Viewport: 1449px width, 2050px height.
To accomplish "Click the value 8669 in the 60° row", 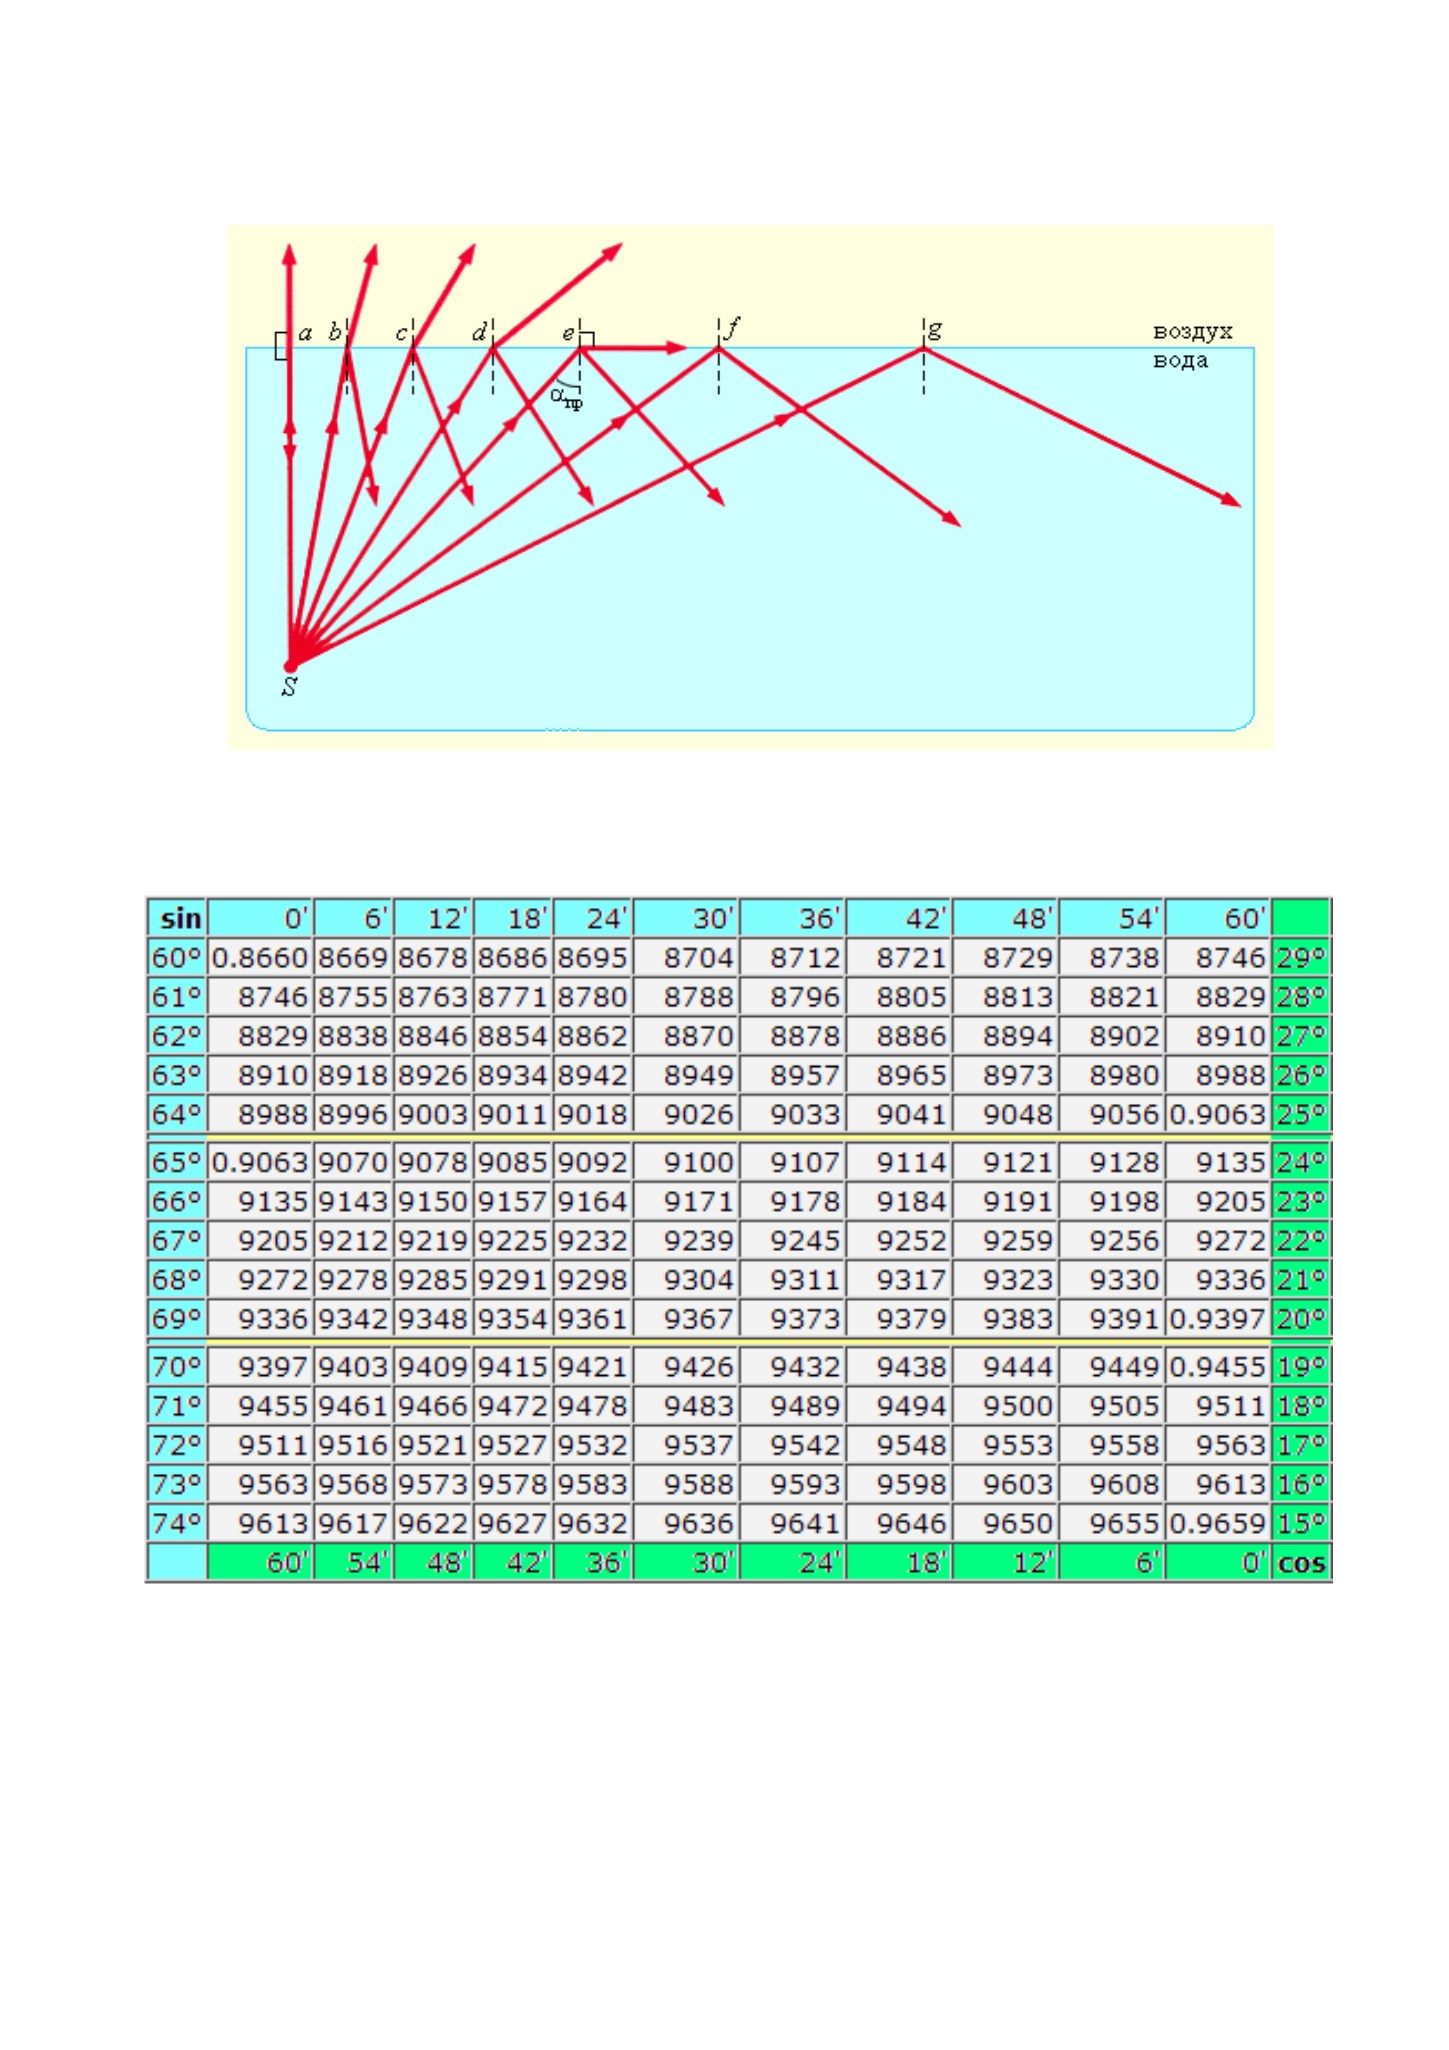I will coord(353,958).
